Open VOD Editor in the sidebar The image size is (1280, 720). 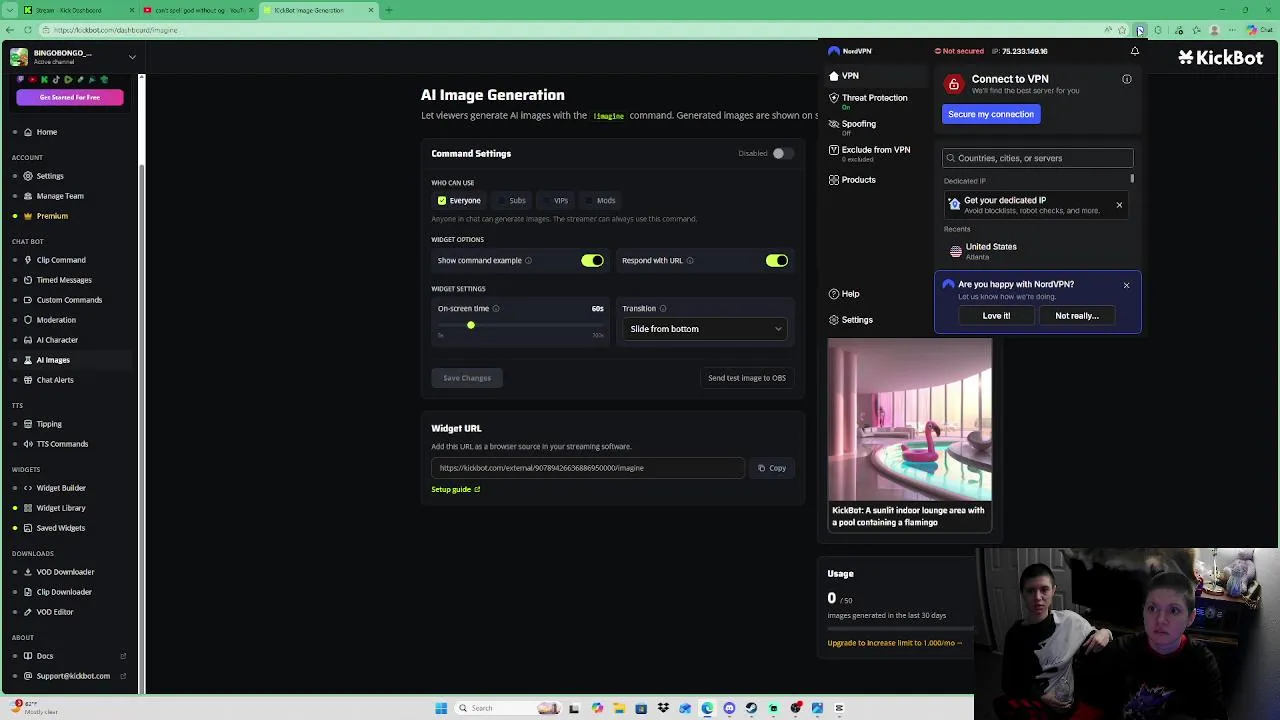coord(55,612)
